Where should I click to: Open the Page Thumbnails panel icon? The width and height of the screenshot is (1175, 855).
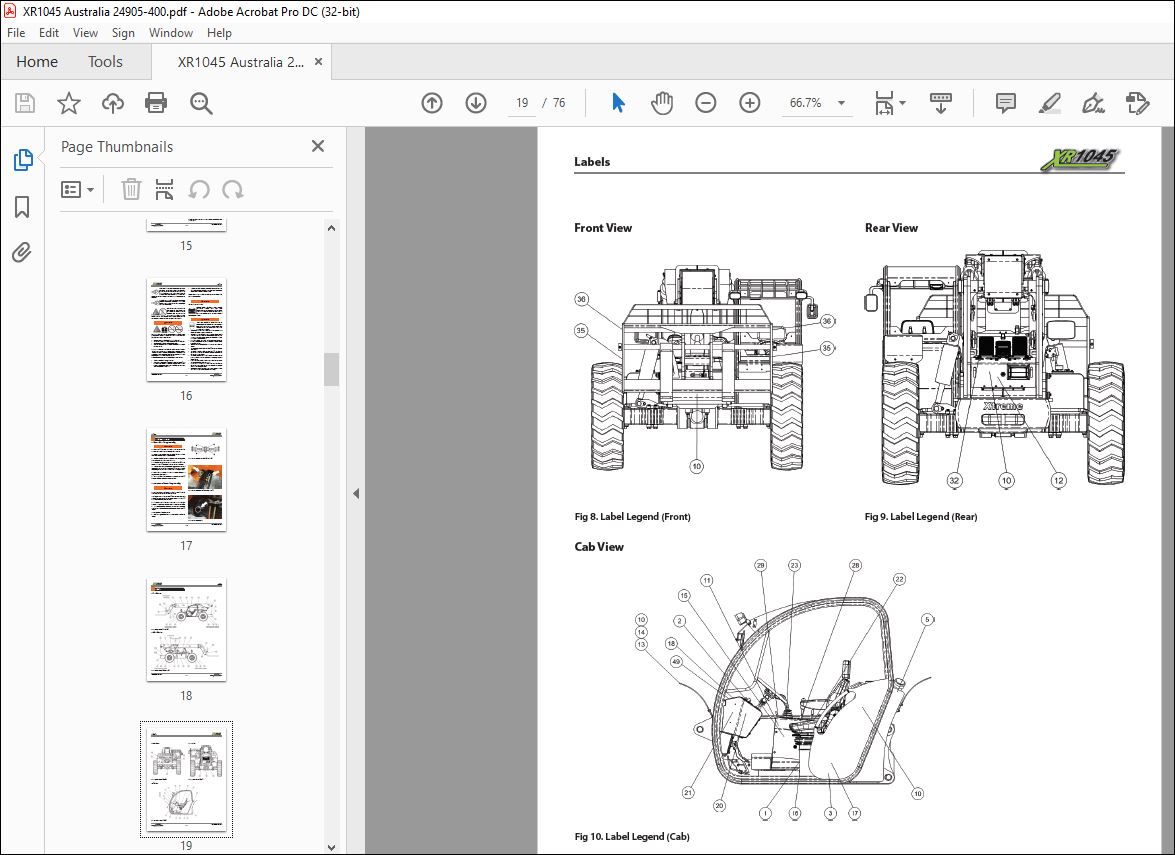(x=22, y=160)
